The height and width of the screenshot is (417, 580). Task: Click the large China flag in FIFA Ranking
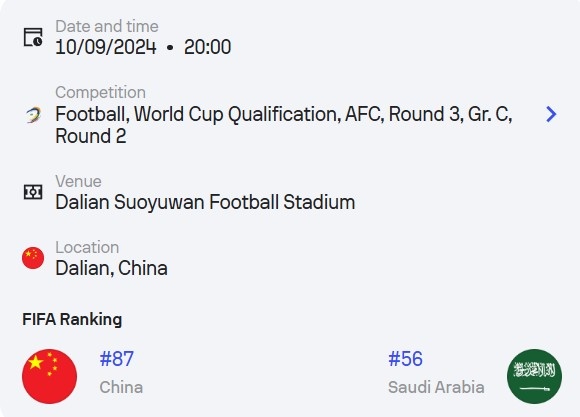pyautogui.click(x=50, y=376)
